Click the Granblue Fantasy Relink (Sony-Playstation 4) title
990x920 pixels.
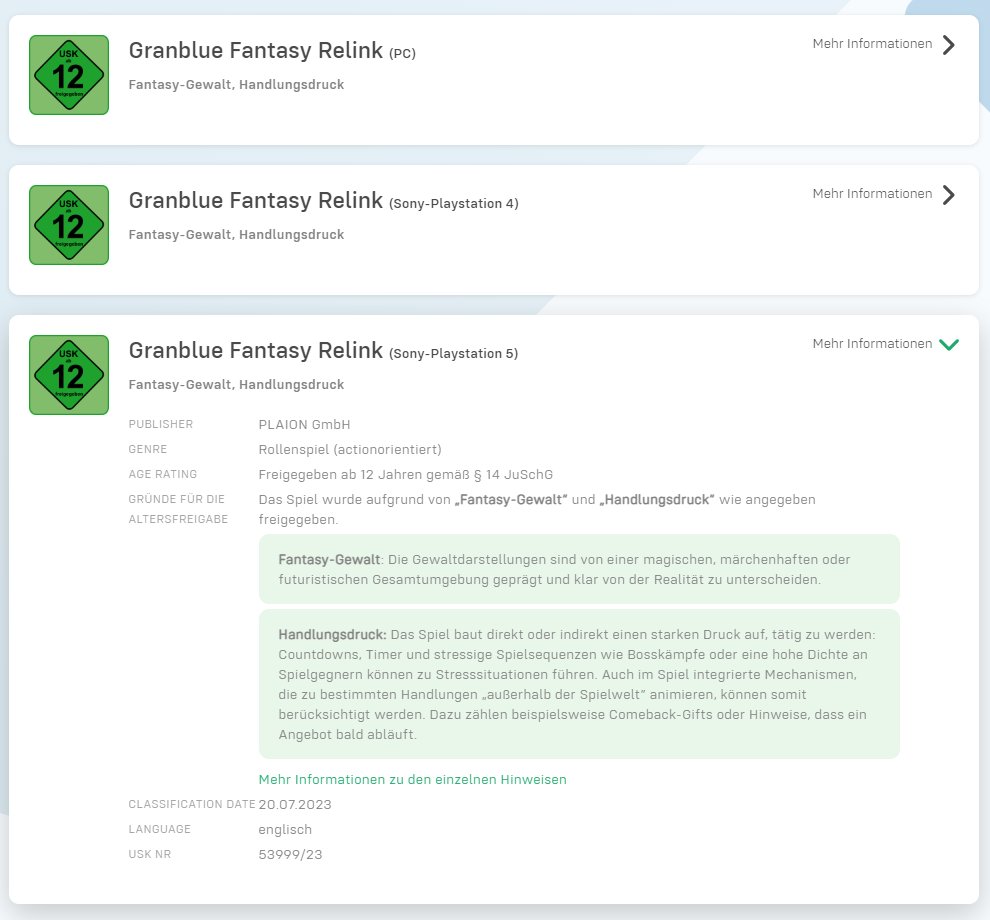323,201
